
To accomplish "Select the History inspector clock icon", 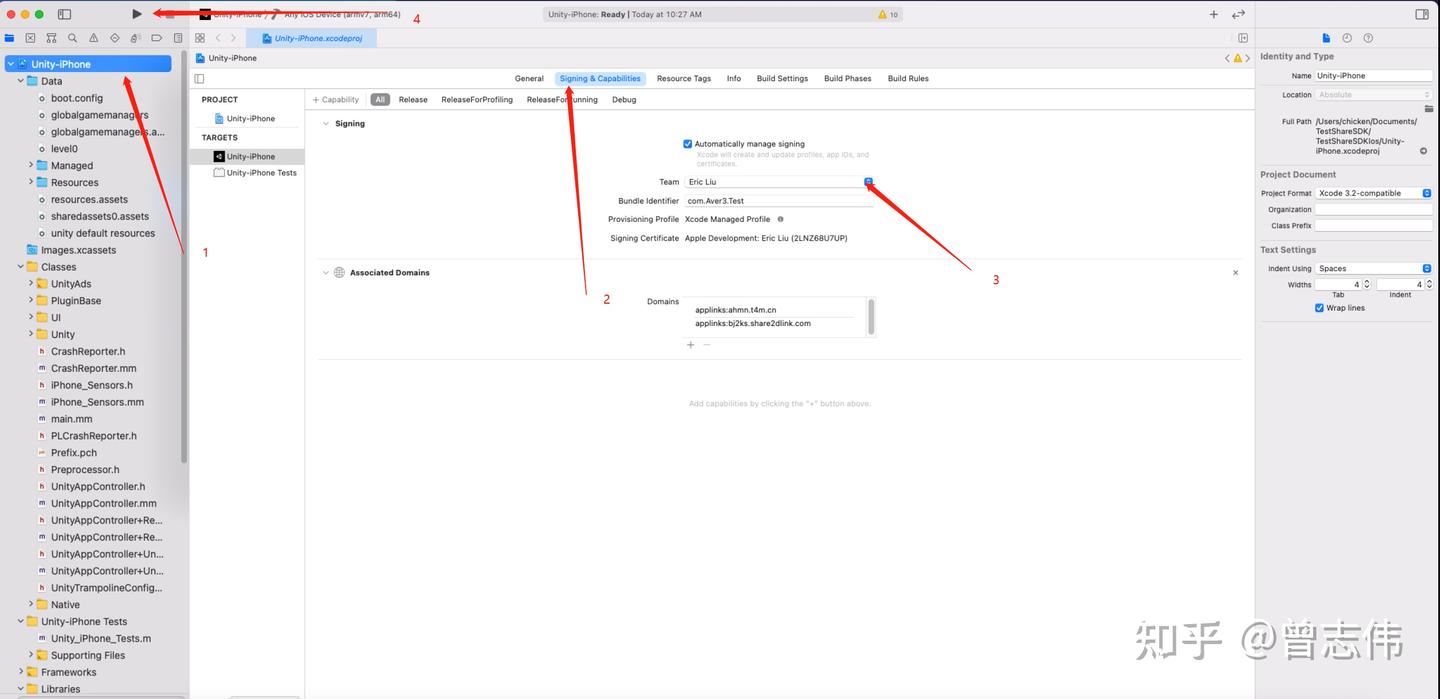I will point(1348,38).
